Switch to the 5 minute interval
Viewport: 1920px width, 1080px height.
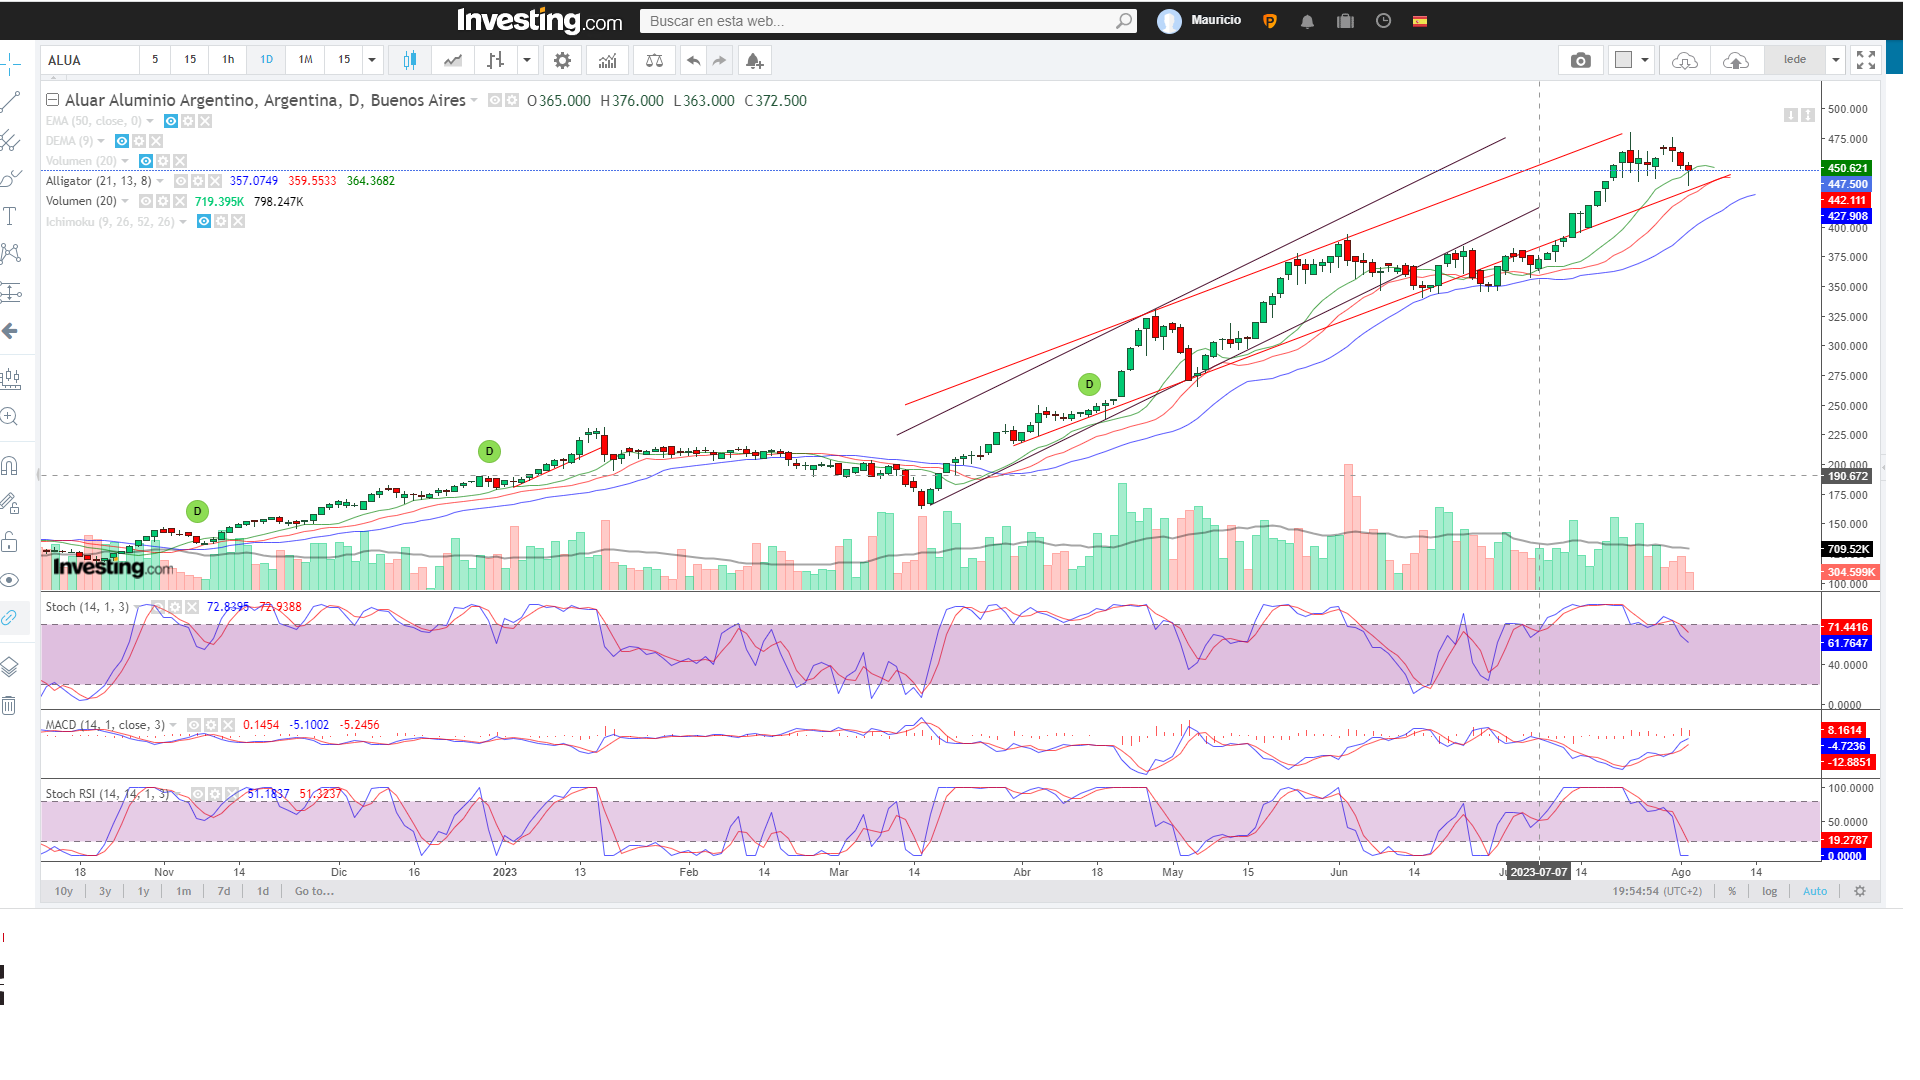point(155,60)
